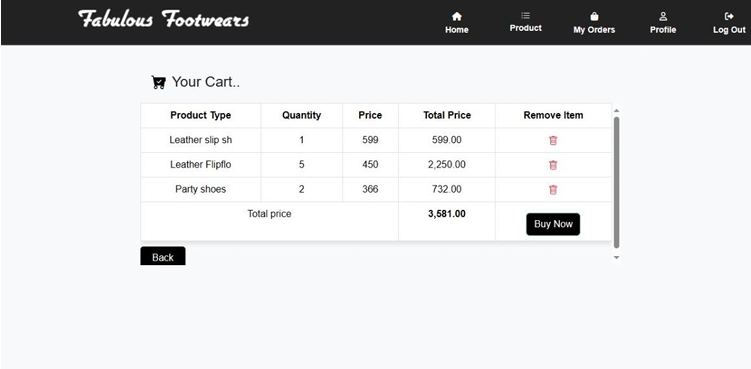Click price value 366

(370, 189)
